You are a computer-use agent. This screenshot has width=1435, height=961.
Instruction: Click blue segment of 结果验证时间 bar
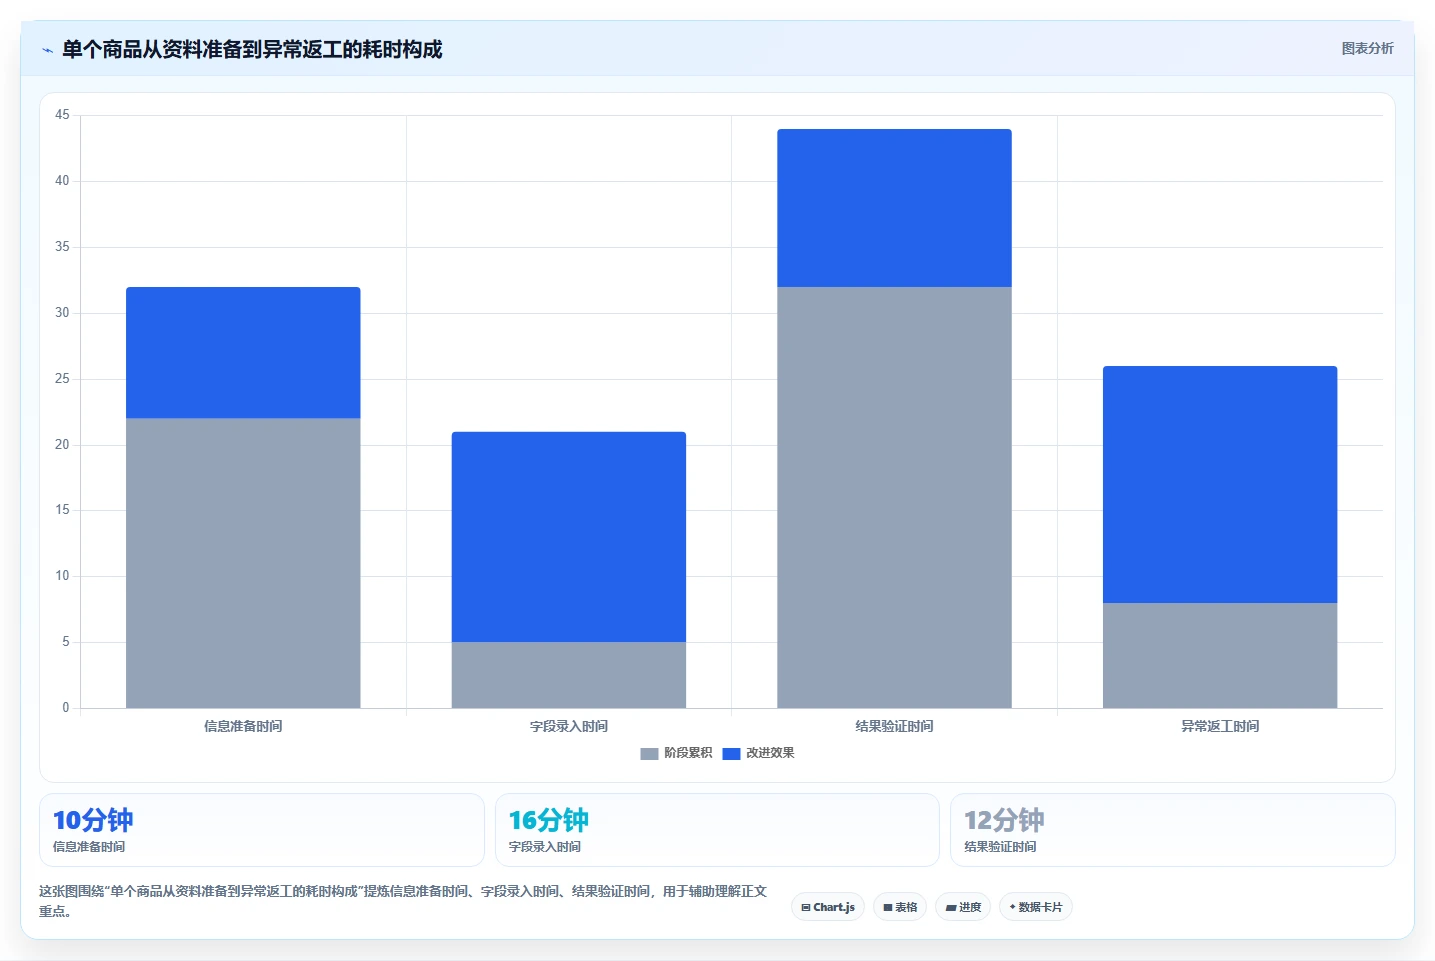pyautogui.click(x=894, y=208)
